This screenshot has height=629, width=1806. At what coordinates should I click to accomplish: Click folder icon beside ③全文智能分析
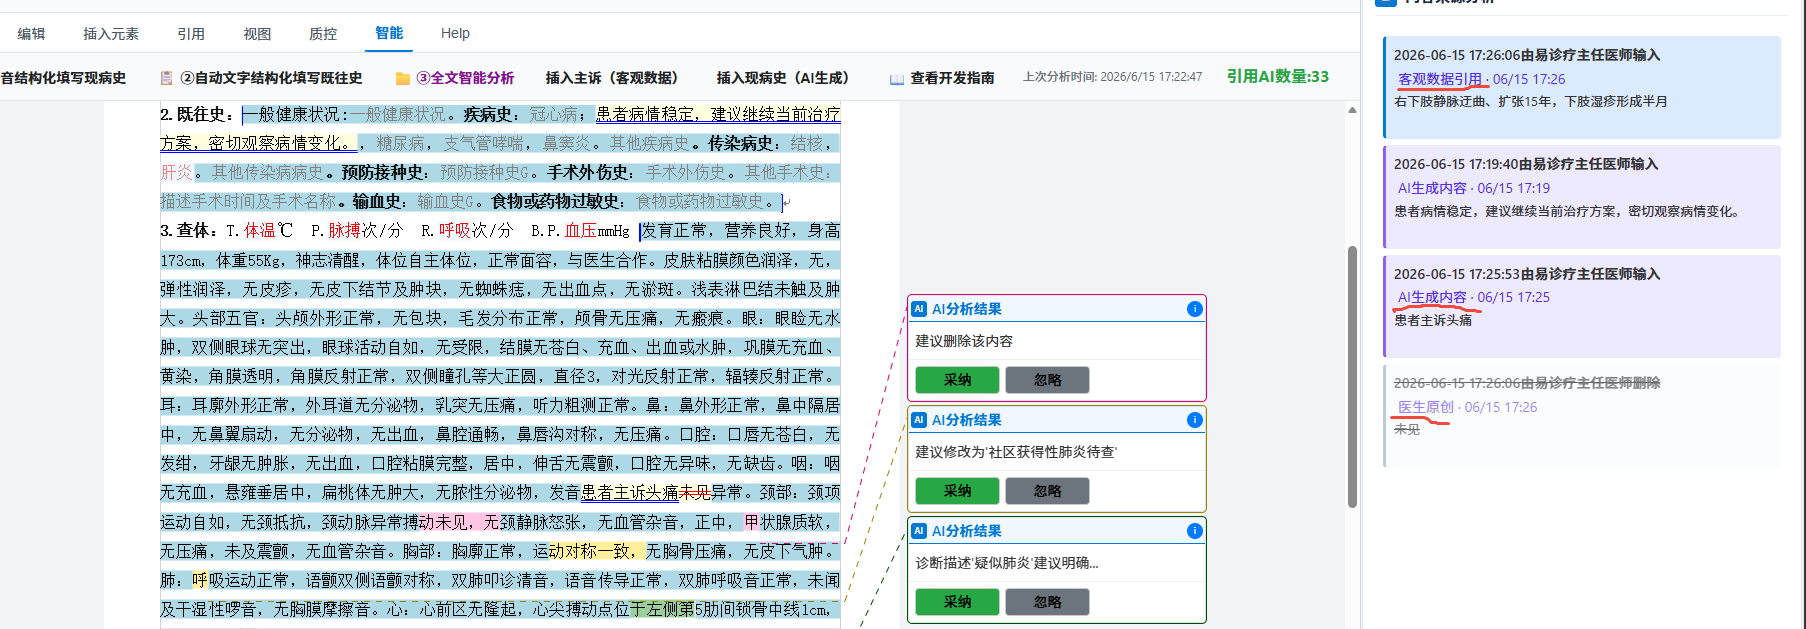[403, 78]
